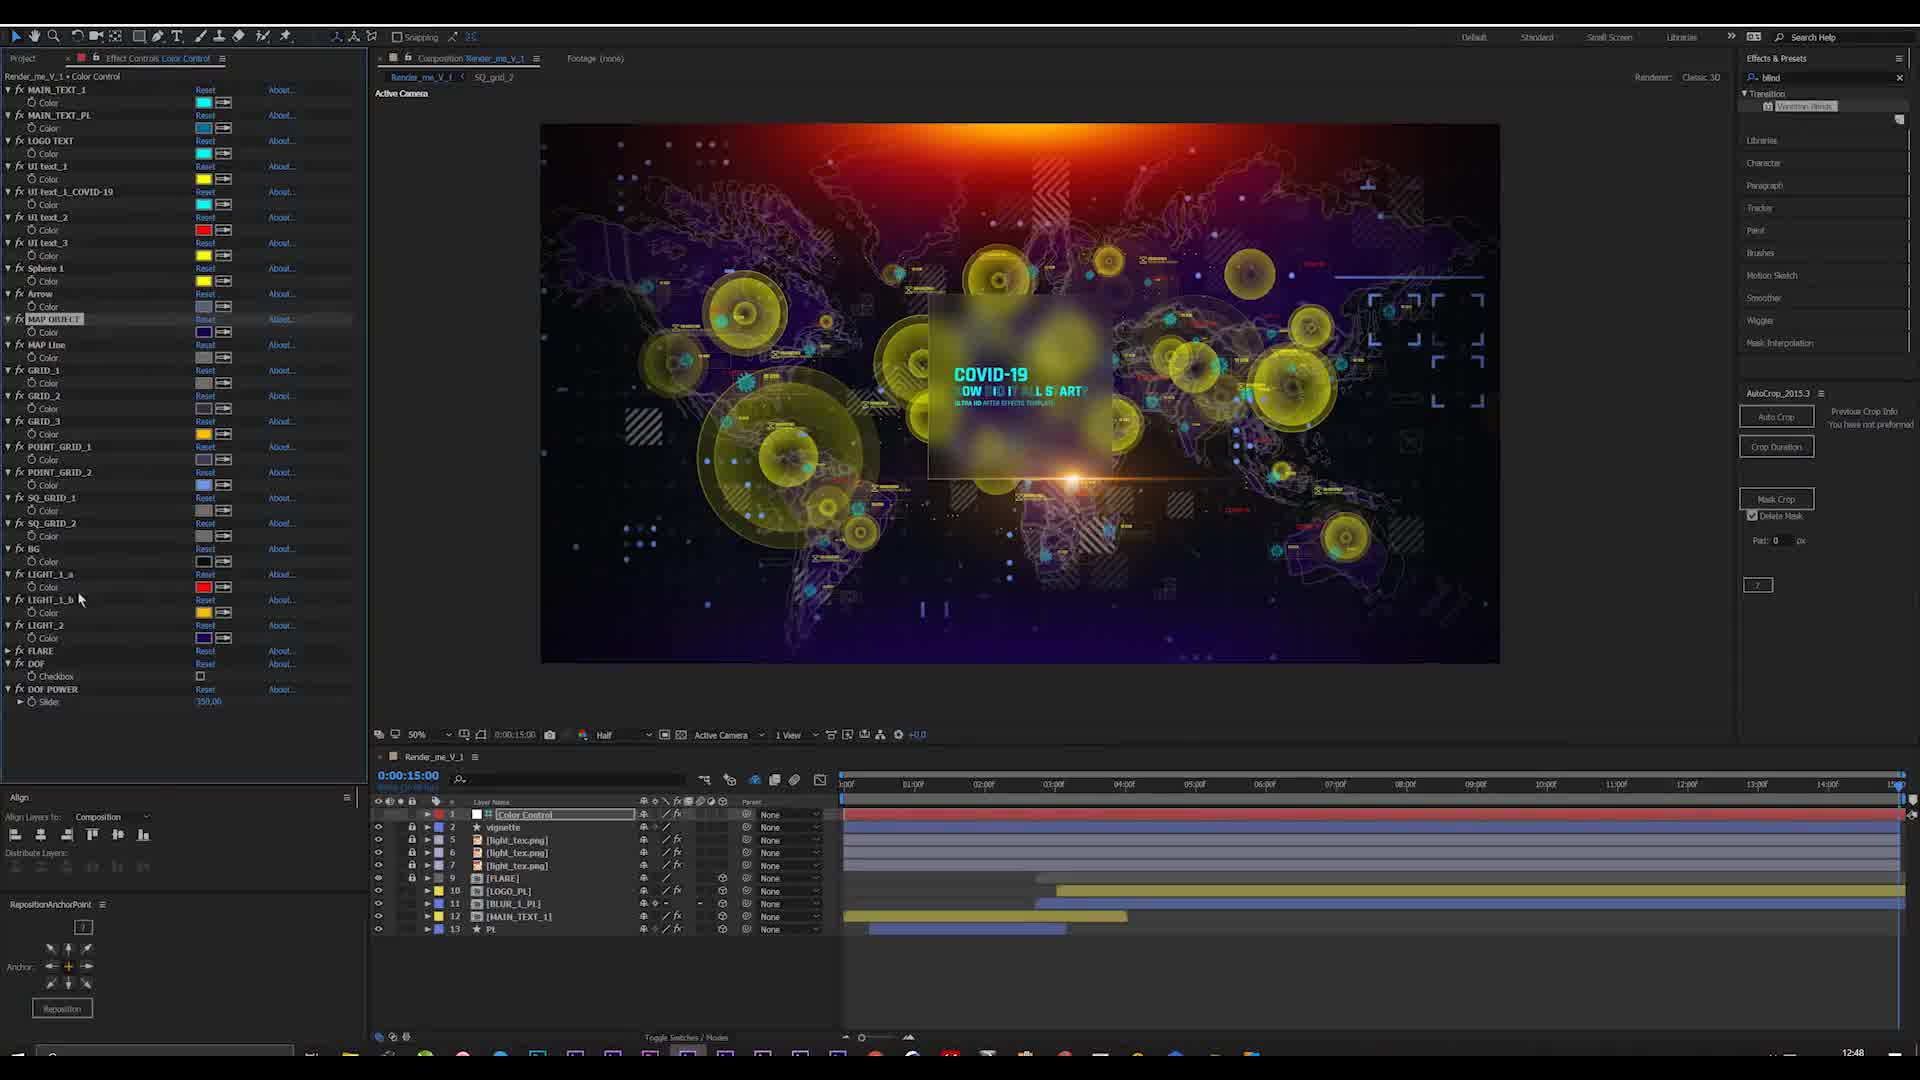Click the mask crop icon in AutoCrop panel
1920x1080 pixels.
(1776, 498)
